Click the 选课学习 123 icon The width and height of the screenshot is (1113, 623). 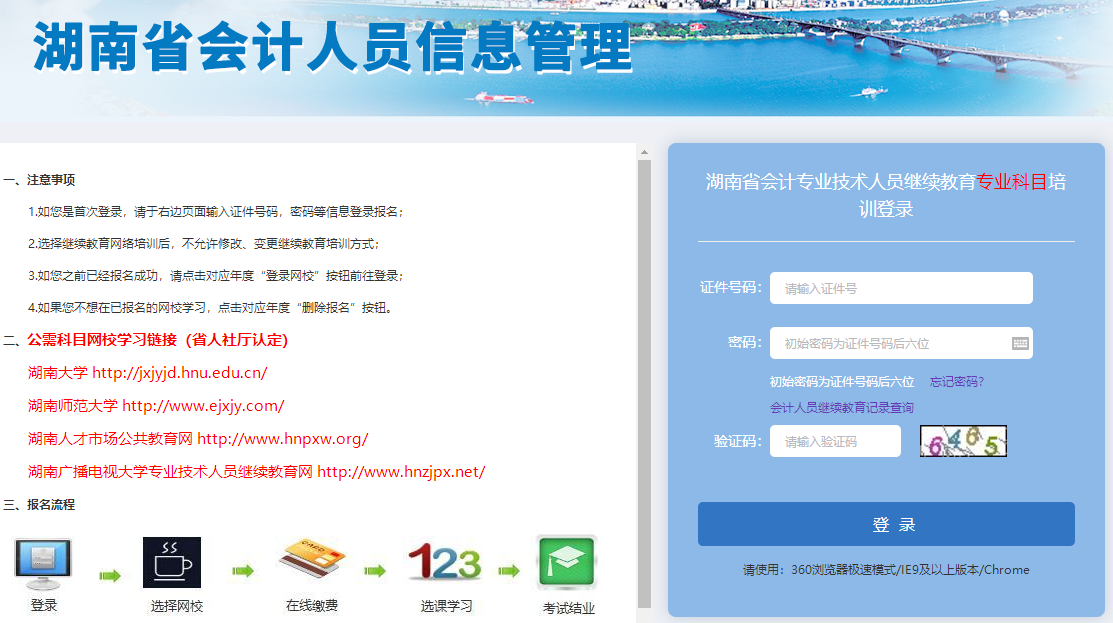click(x=444, y=562)
